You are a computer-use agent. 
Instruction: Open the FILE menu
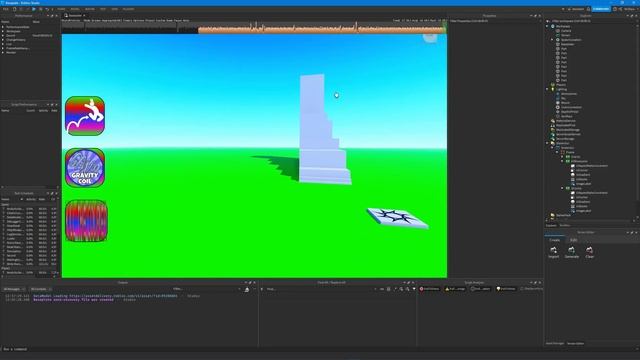tap(6, 9)
